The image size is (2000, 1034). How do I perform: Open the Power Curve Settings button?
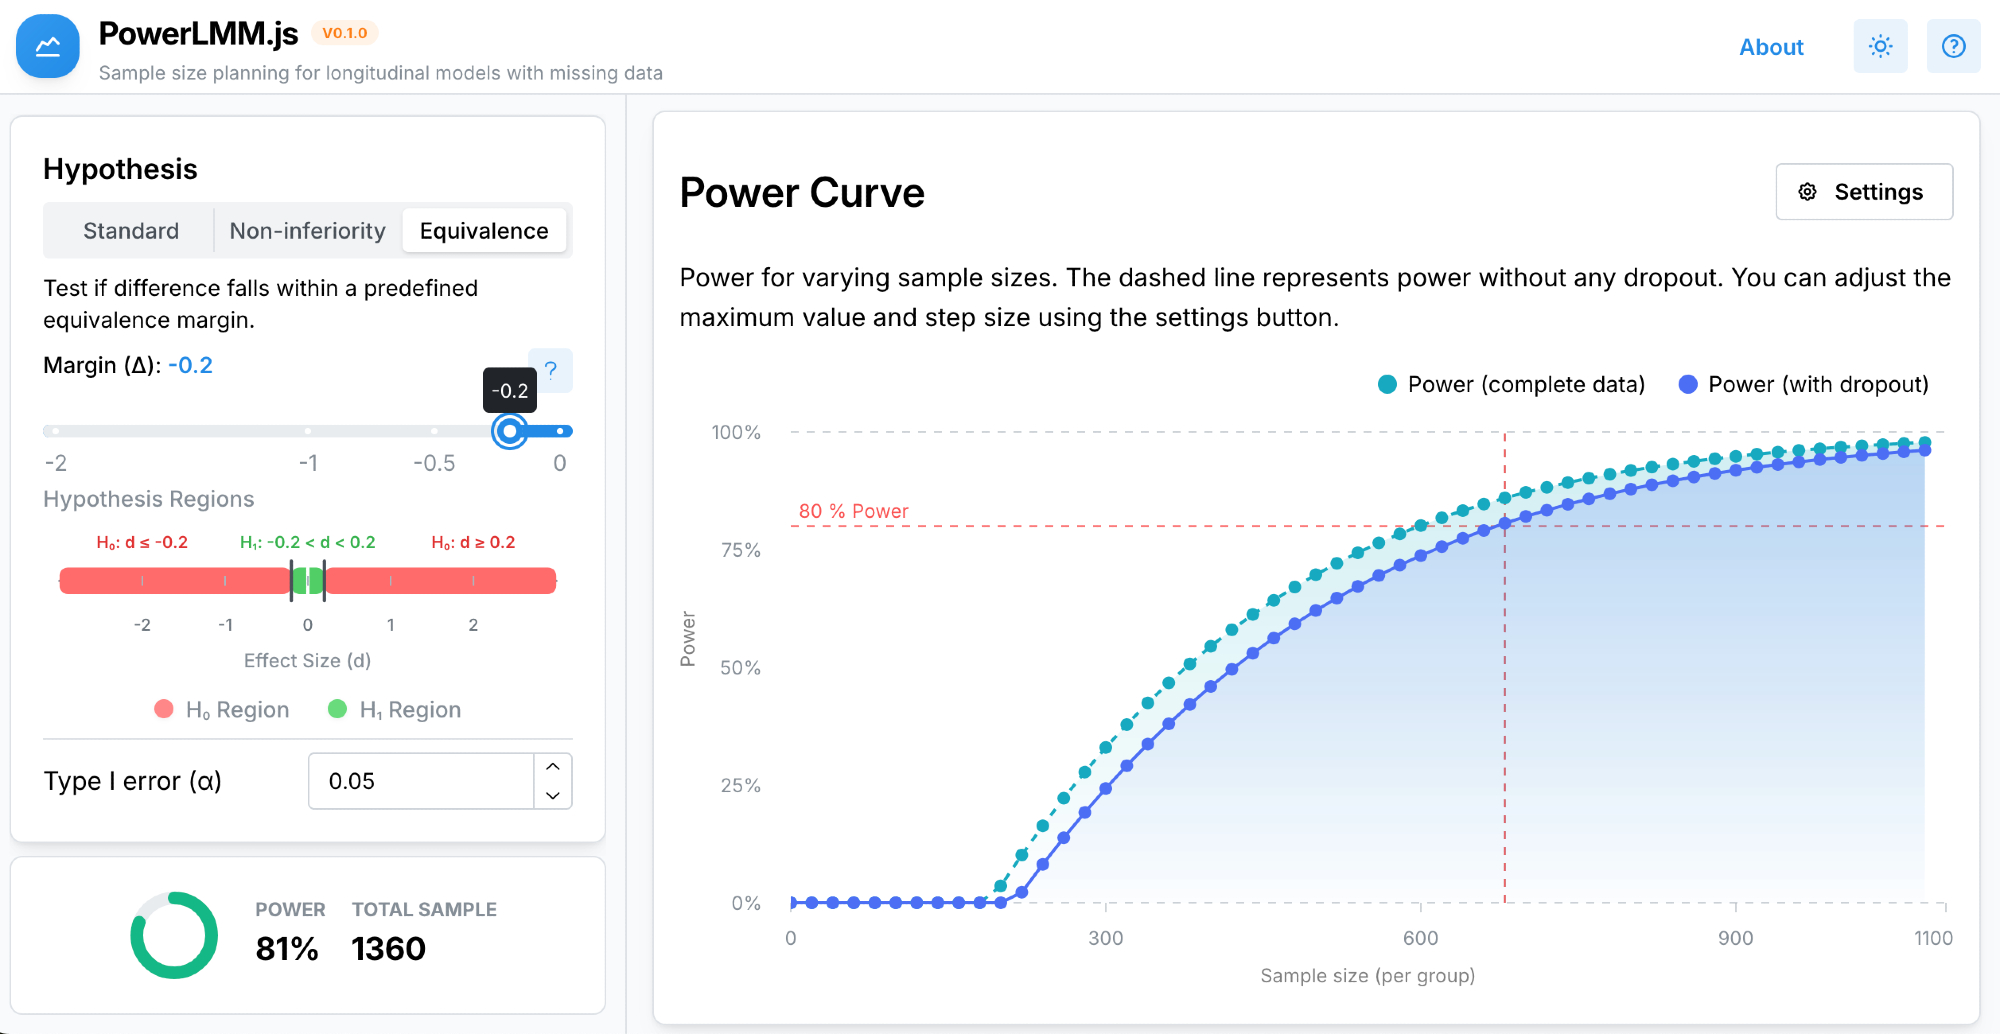tap(1864, 192)
